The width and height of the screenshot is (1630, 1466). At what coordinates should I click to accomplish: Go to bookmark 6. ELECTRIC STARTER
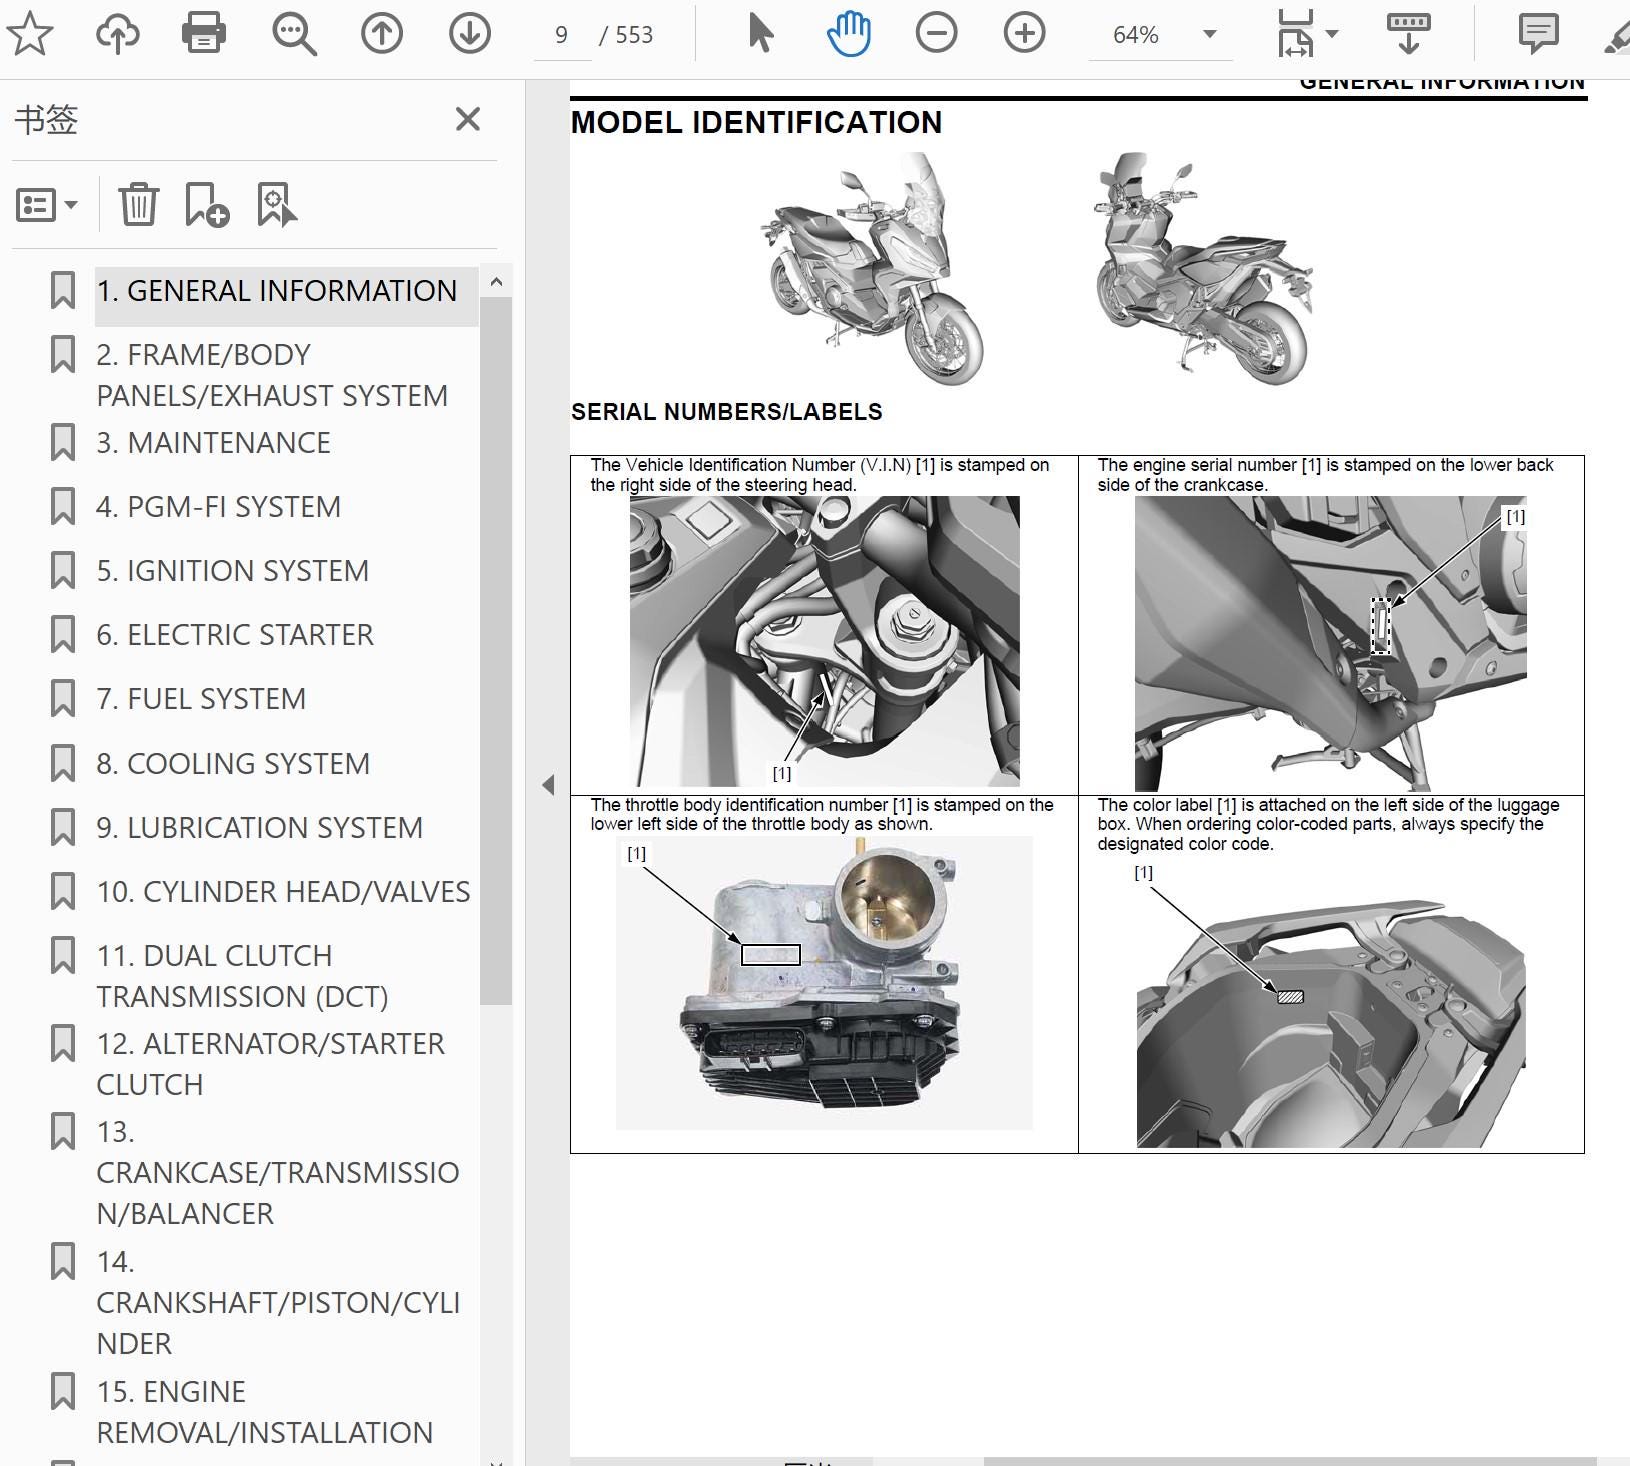click(x=235, y=635)
